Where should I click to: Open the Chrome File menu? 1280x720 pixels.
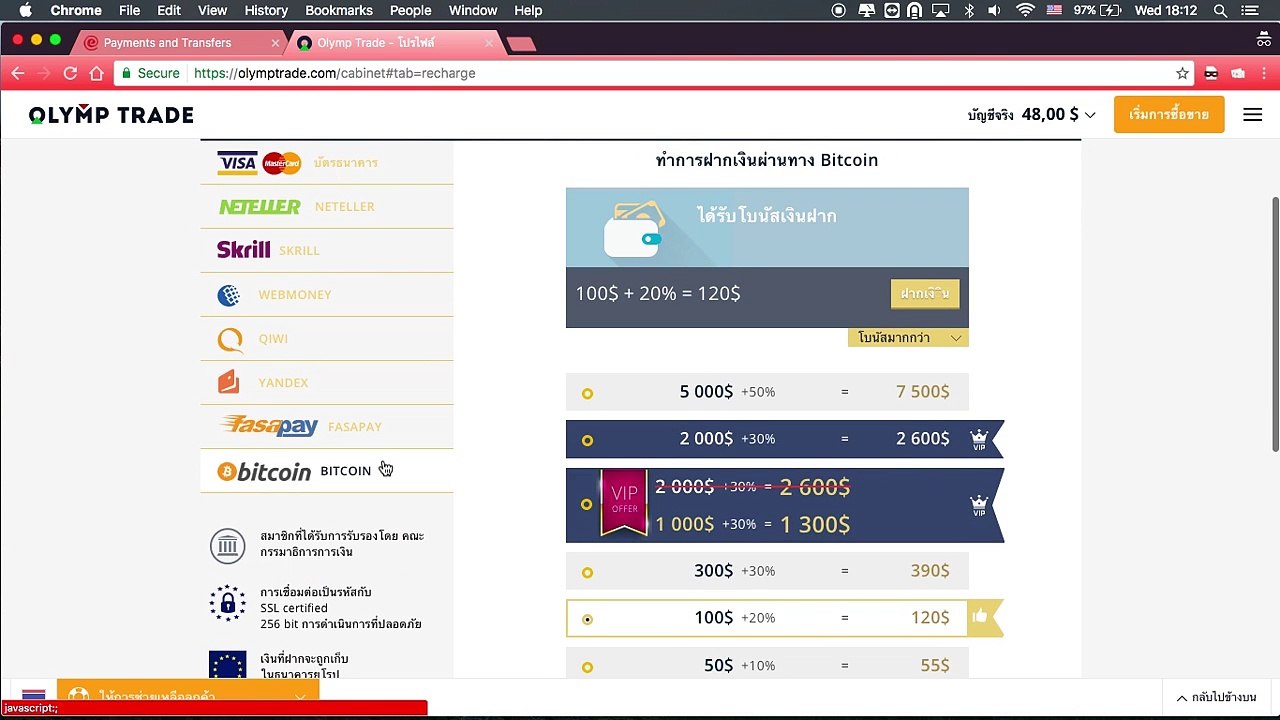pyautogui.click(x=129, y=10)
